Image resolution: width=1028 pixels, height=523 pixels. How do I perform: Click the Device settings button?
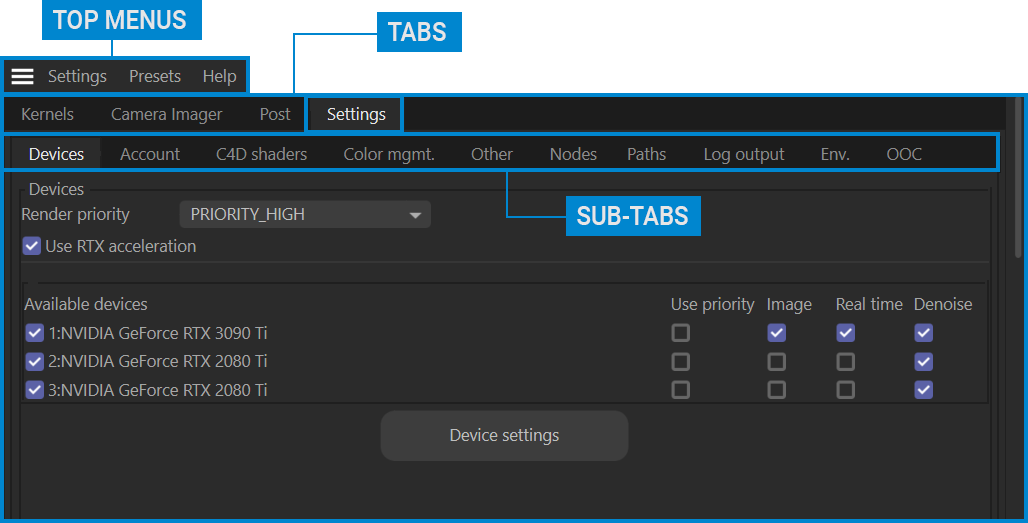504,436
